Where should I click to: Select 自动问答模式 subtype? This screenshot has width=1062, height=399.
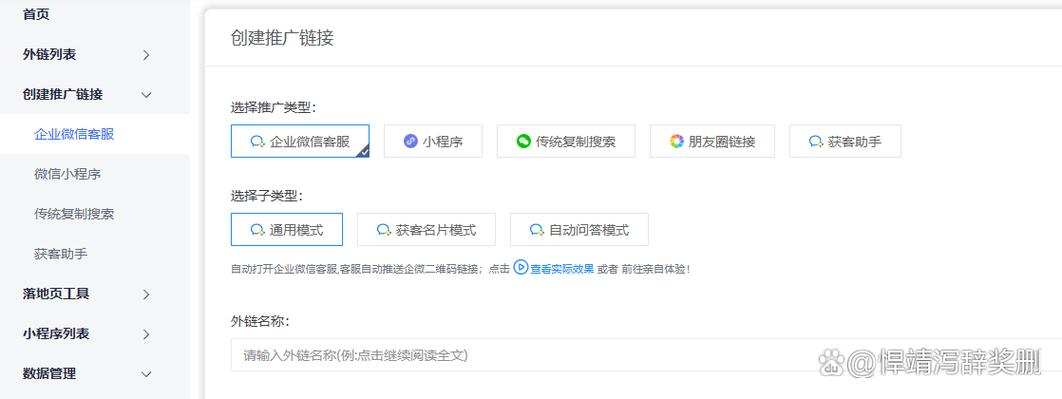point(580,230)
